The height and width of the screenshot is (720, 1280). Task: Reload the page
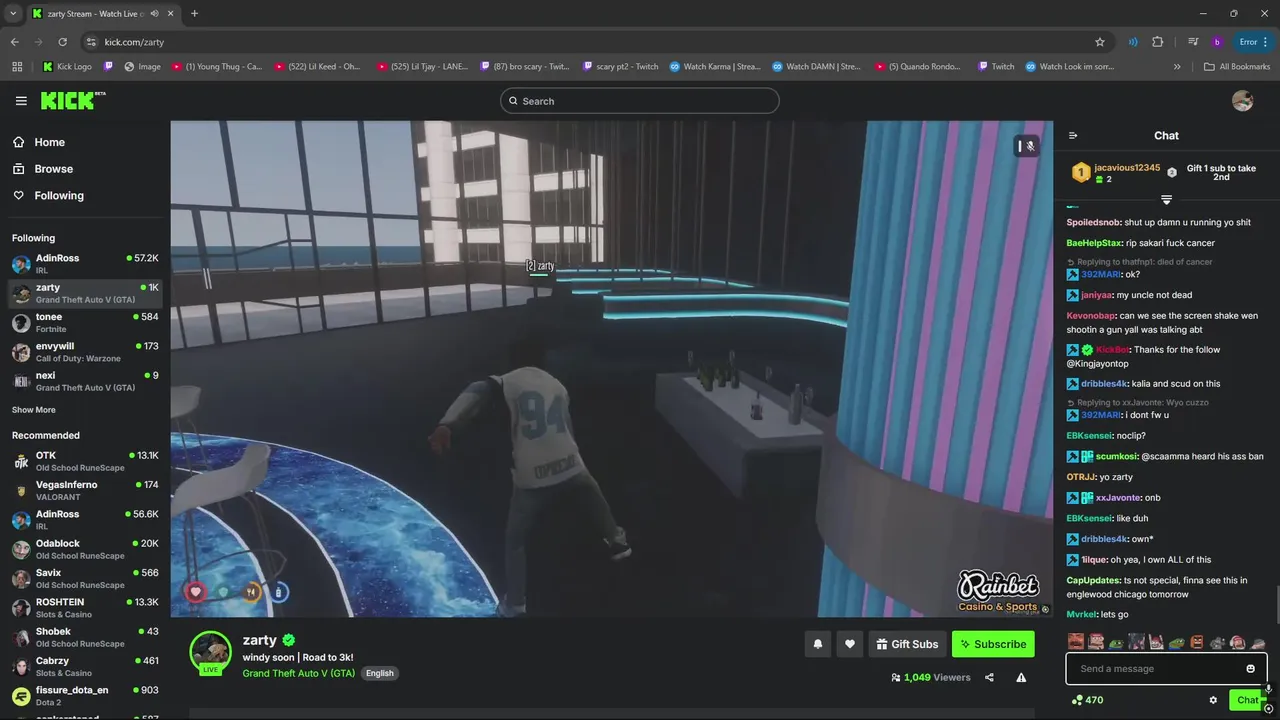click(x=62, y=42)
